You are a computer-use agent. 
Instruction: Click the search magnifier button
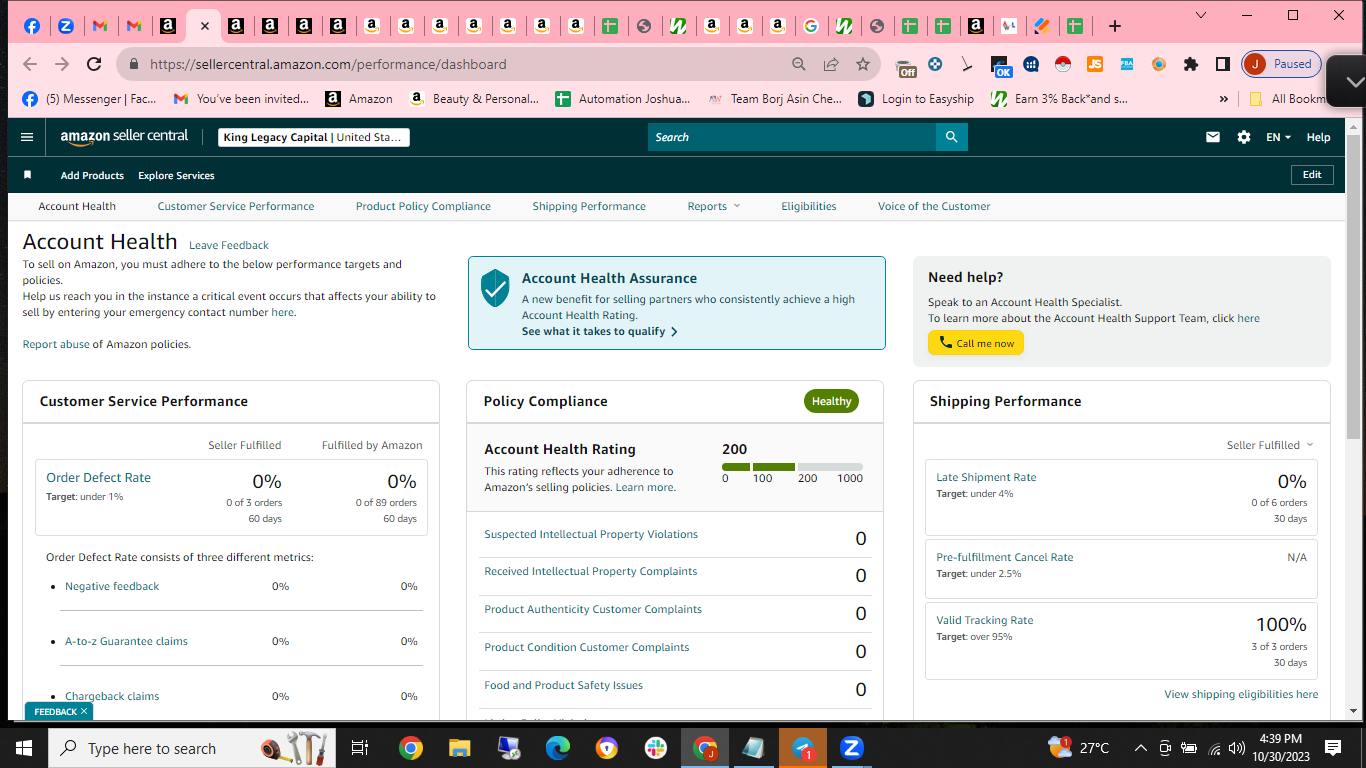(951, 137)
